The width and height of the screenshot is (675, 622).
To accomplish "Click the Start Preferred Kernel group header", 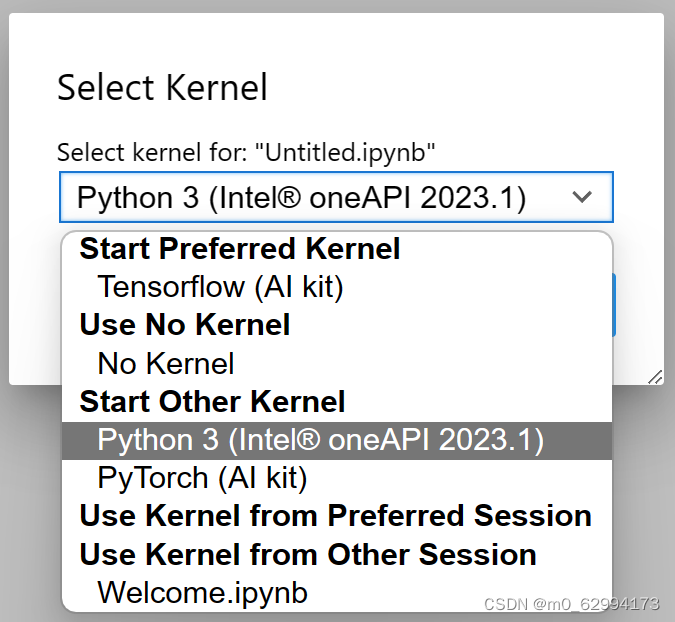I will (240, 249).
